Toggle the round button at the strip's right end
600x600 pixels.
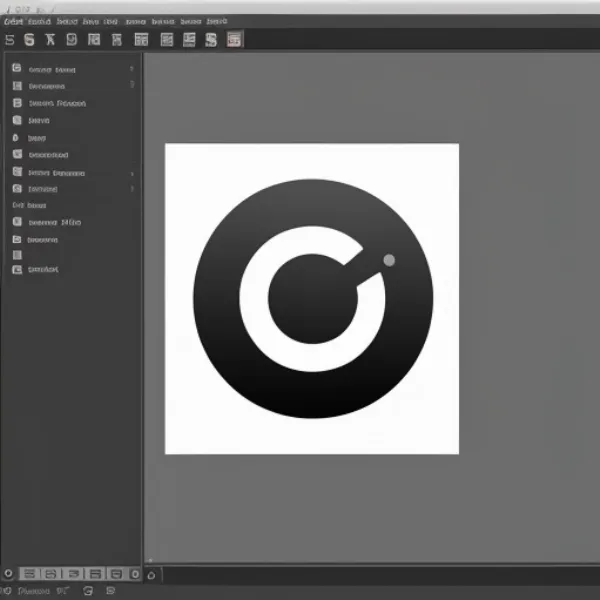[134, 574]
